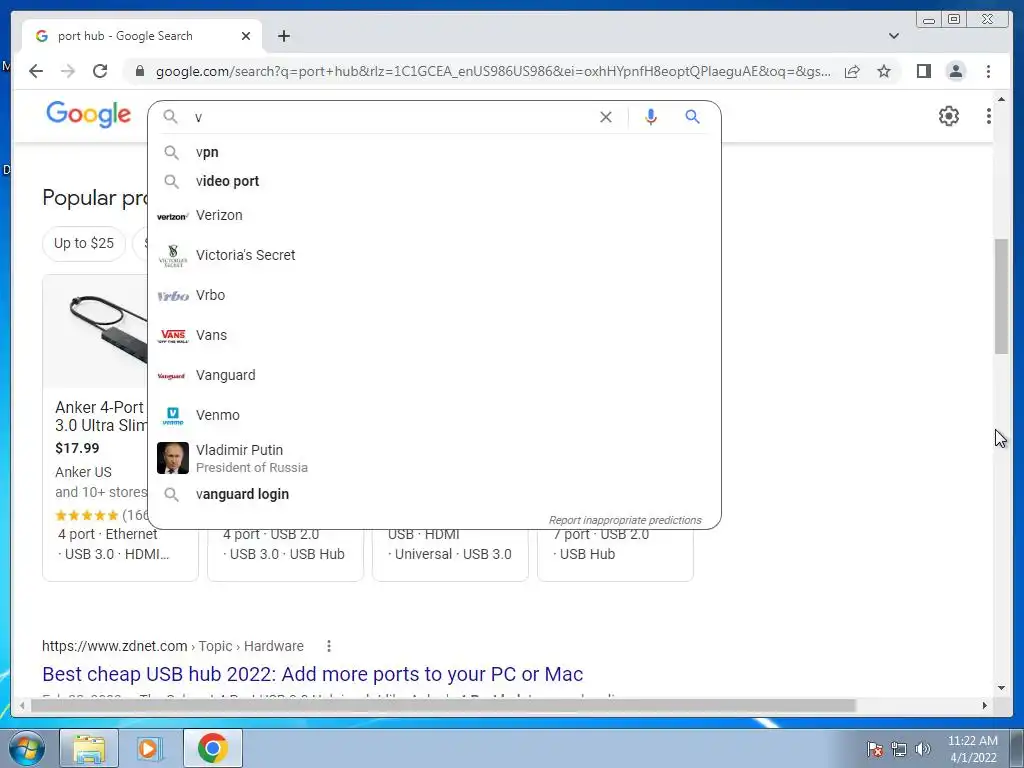Open the Windows Start menu
Screen dimensions: 1024x768
[26, 748]
